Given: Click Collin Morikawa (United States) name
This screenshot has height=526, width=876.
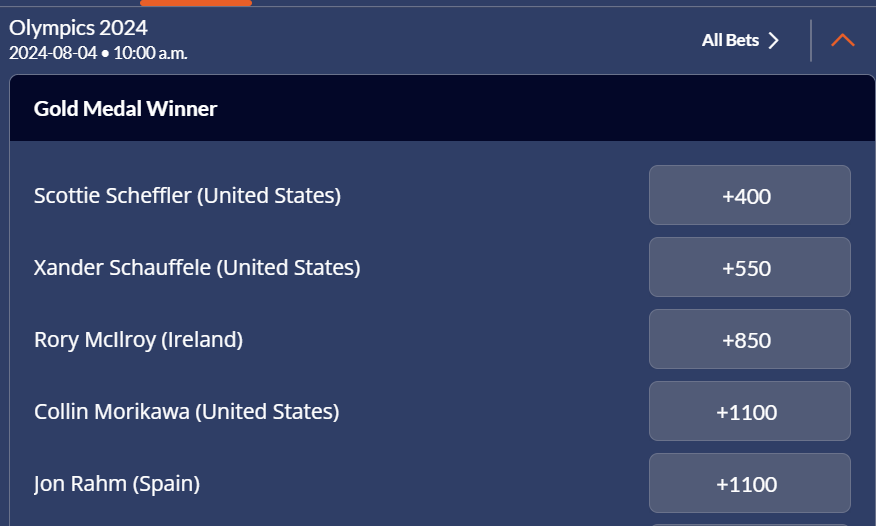Looking at the screenshot, I should click(186, 412).
